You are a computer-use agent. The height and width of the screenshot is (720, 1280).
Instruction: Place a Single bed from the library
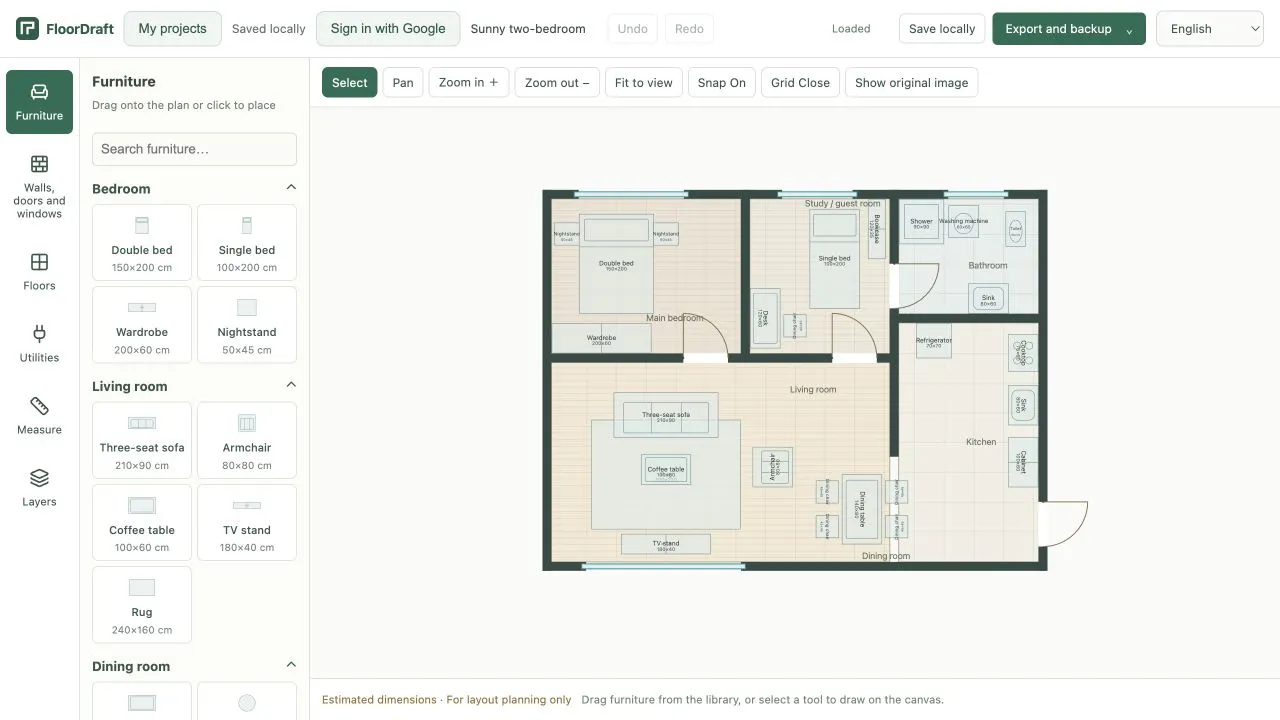[247, 243]
